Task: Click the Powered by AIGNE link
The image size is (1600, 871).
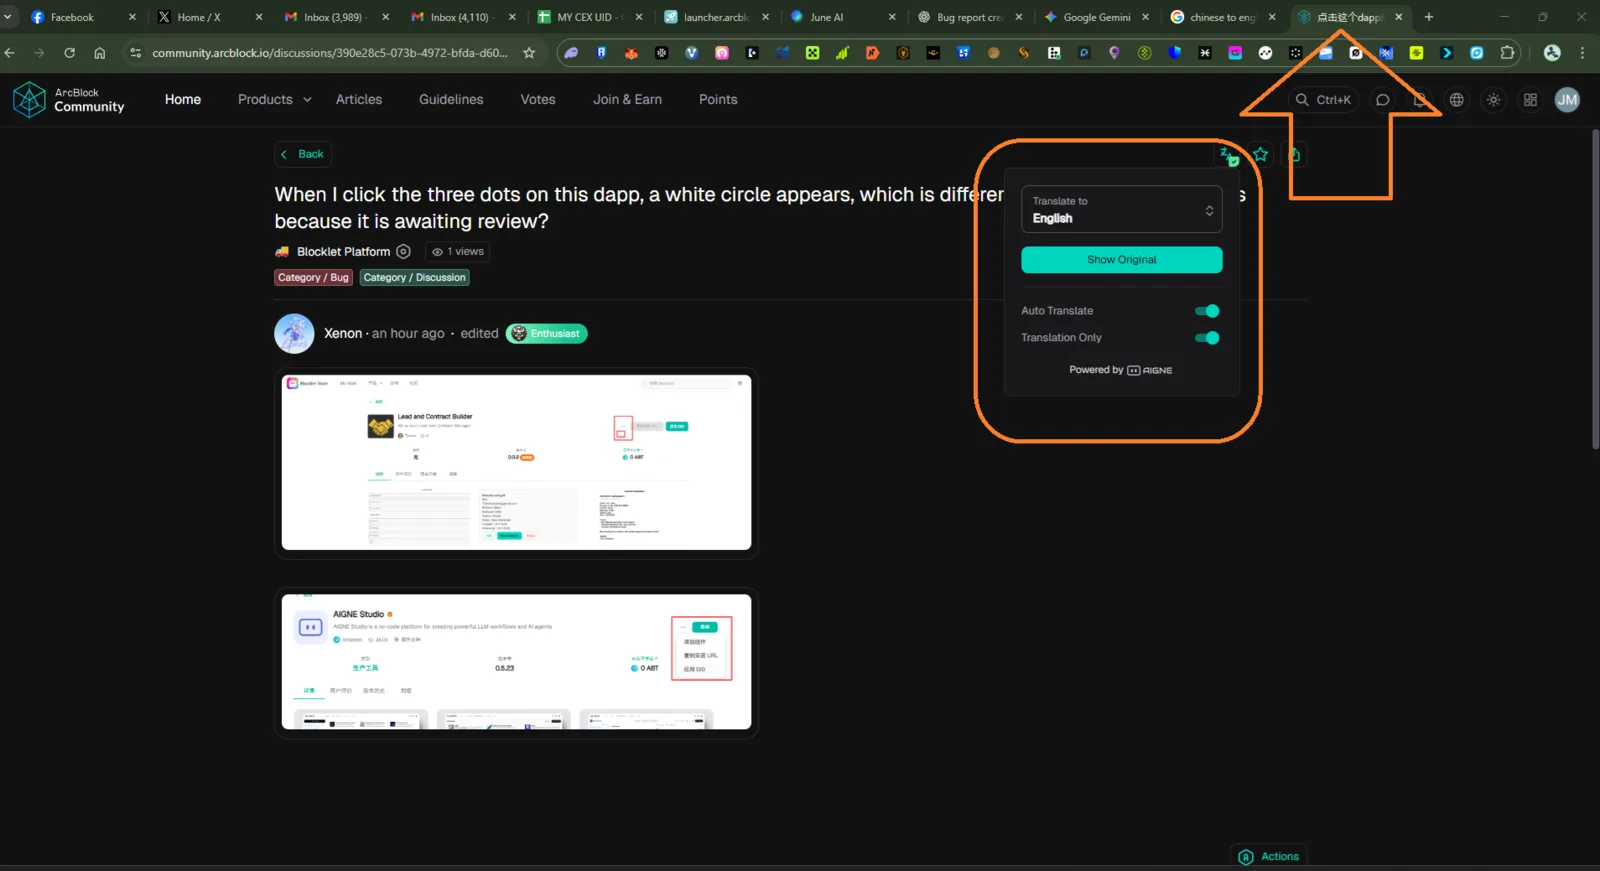Action: (1121, 370)
